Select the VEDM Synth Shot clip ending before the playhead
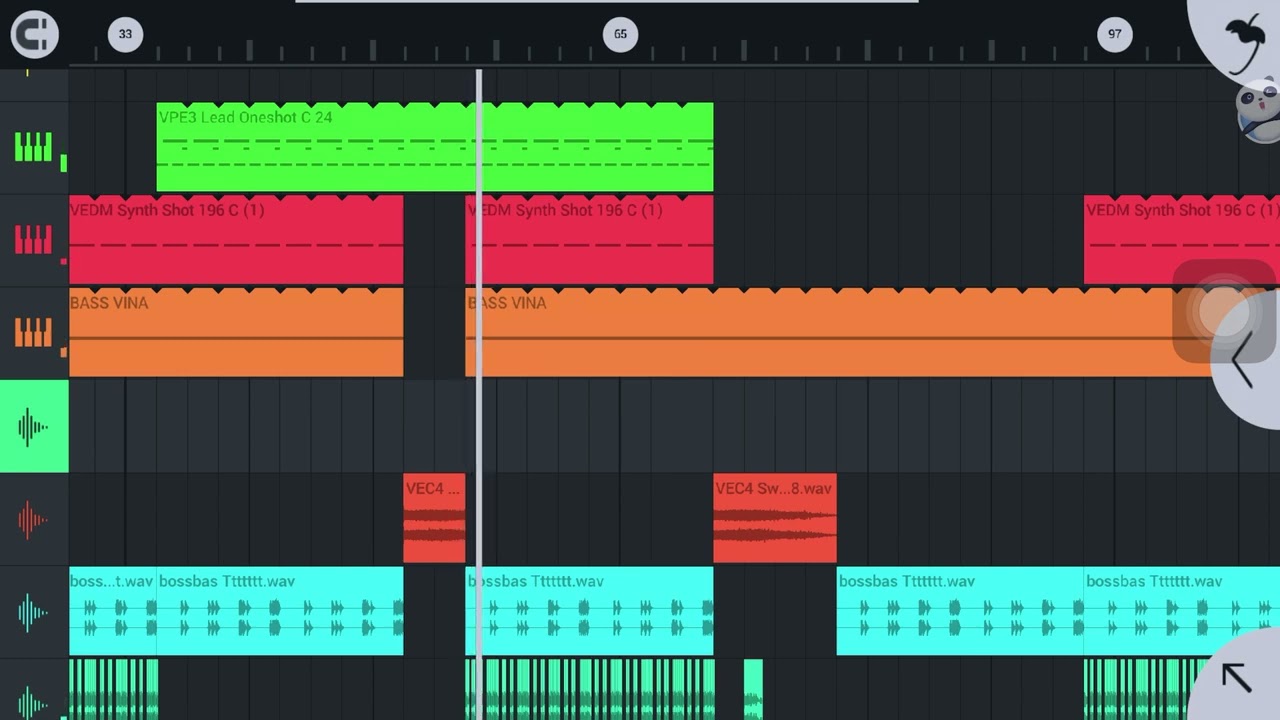 tap(236, 240)
